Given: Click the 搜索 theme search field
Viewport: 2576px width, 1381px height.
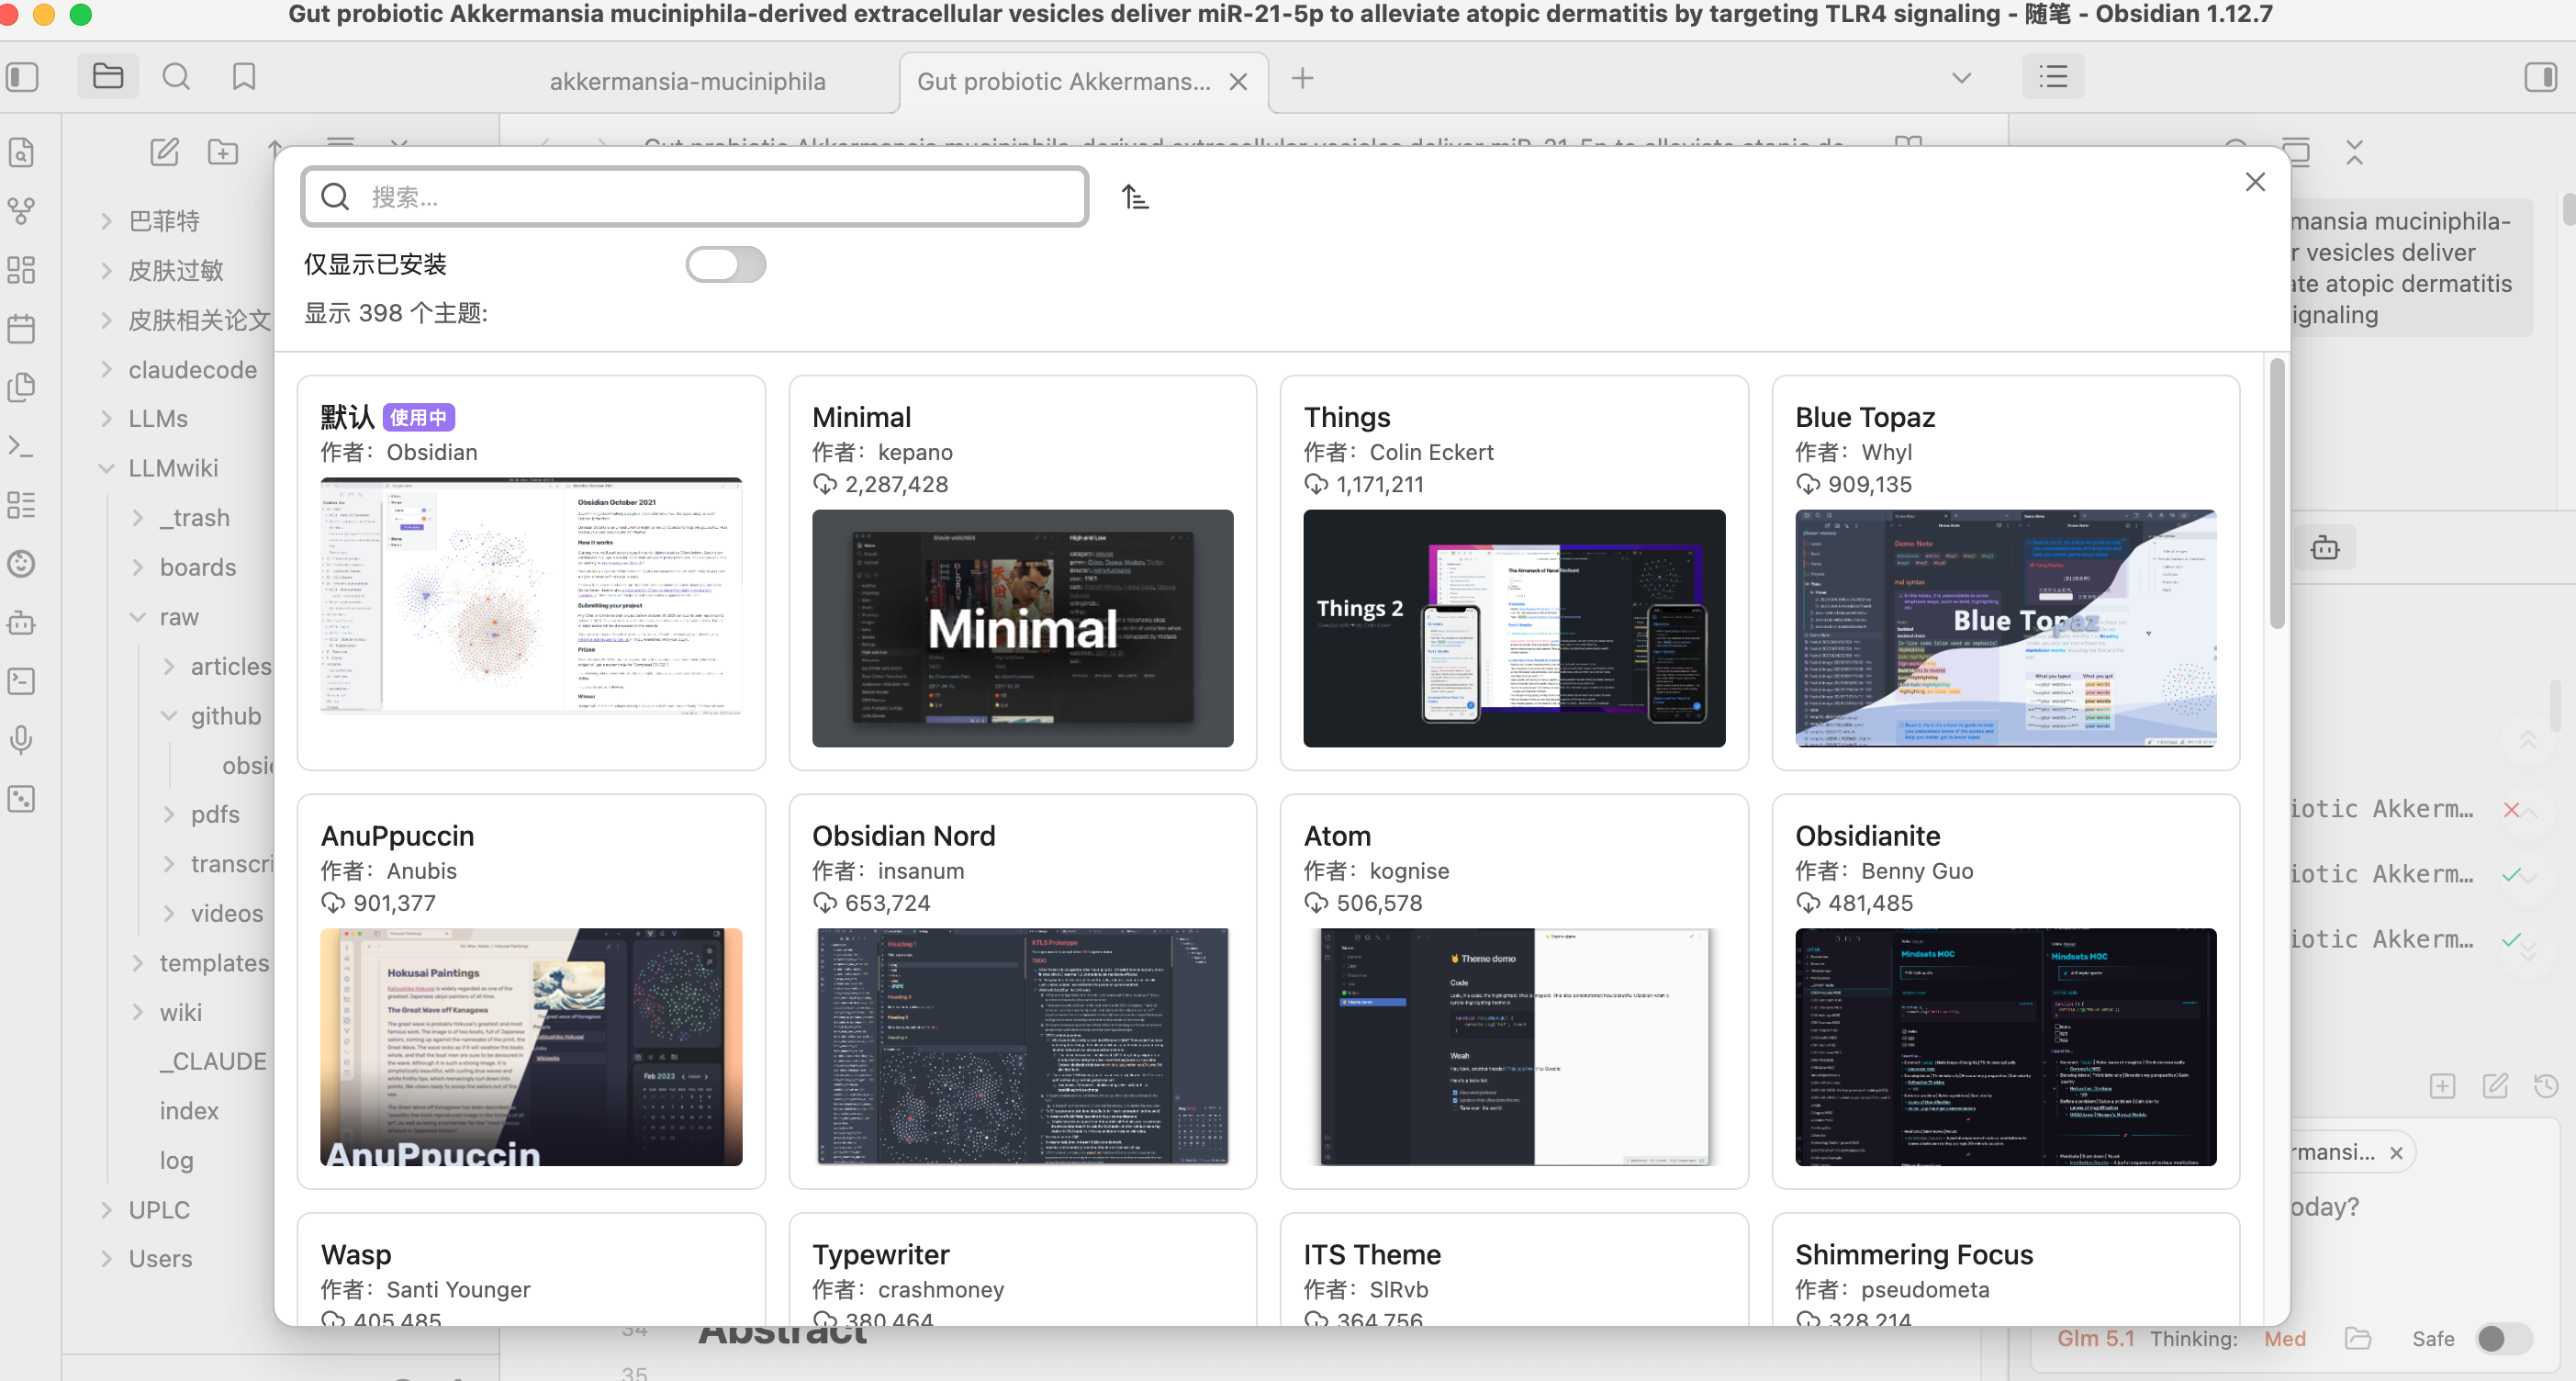Looking at the screenshot, I should click(694, 197).
